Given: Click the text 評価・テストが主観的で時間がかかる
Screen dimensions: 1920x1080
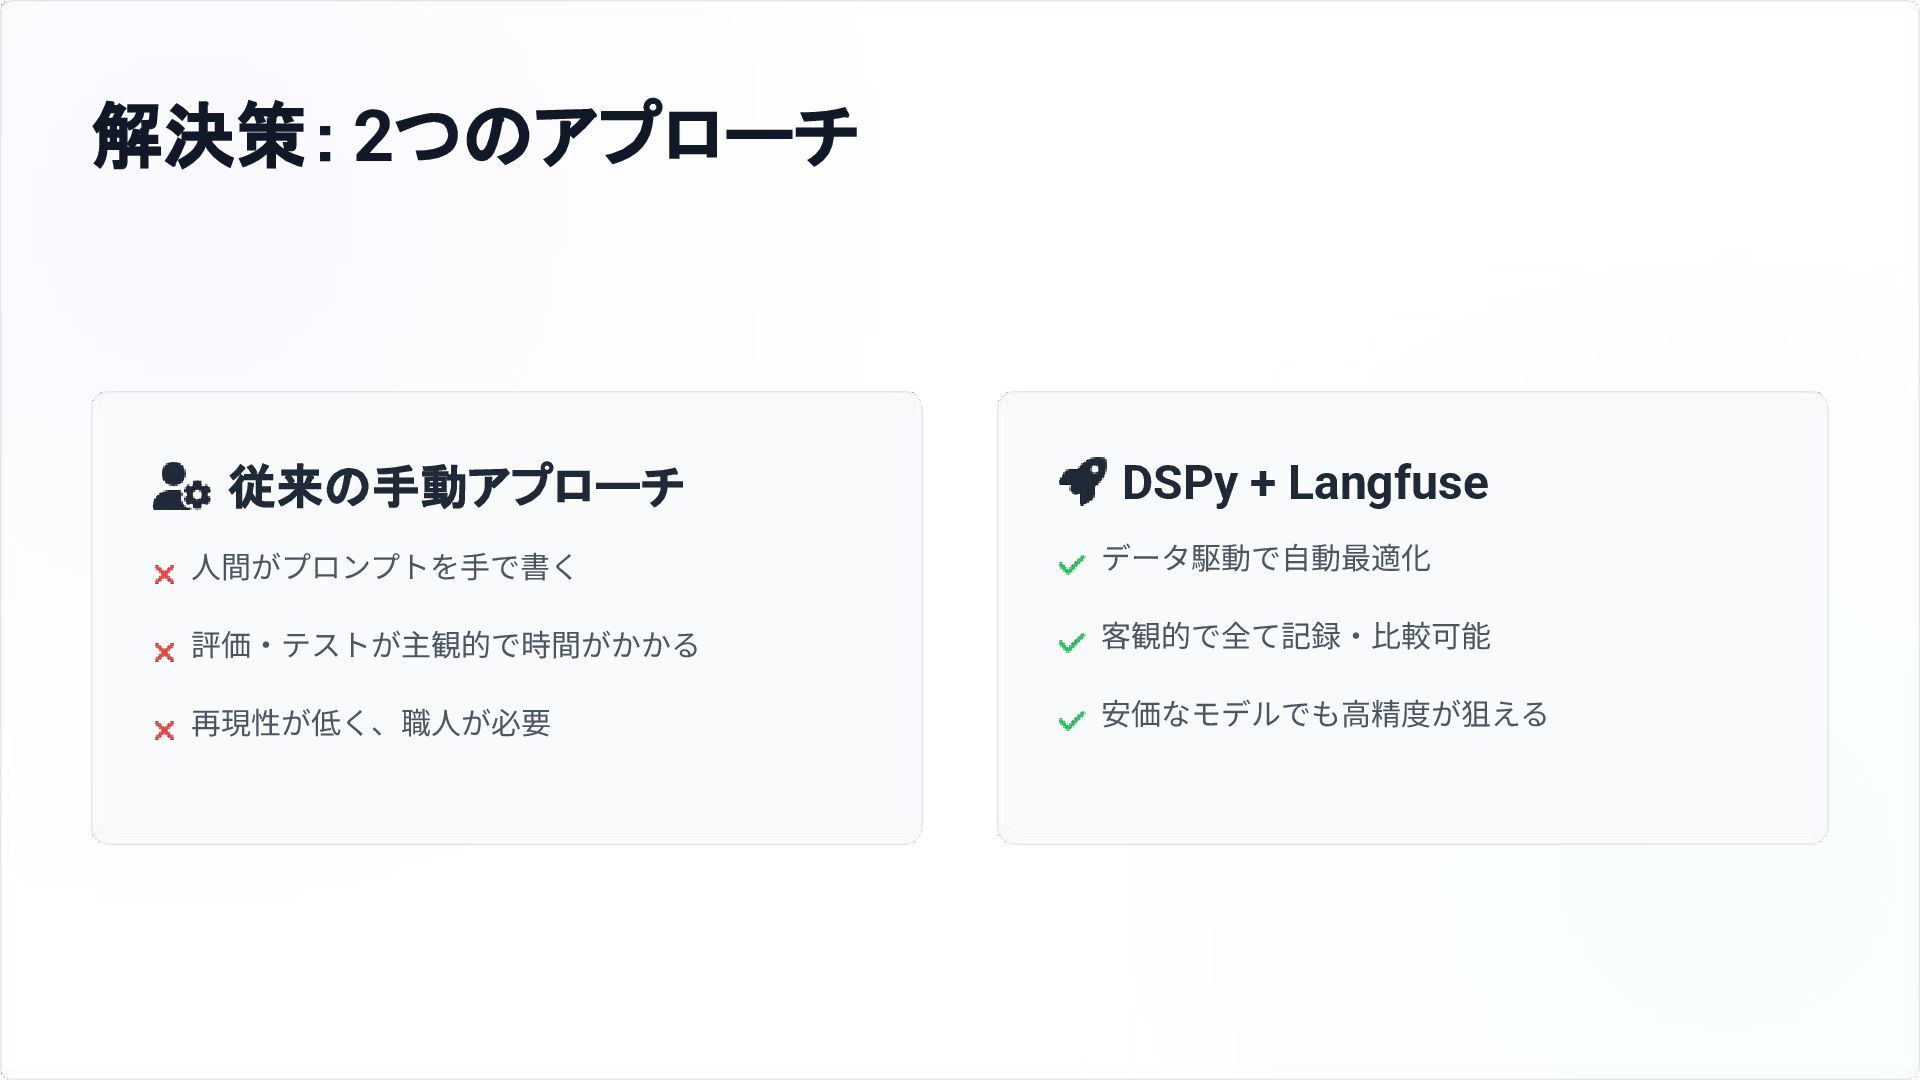Looking at the screenshot, I should 445,645.
